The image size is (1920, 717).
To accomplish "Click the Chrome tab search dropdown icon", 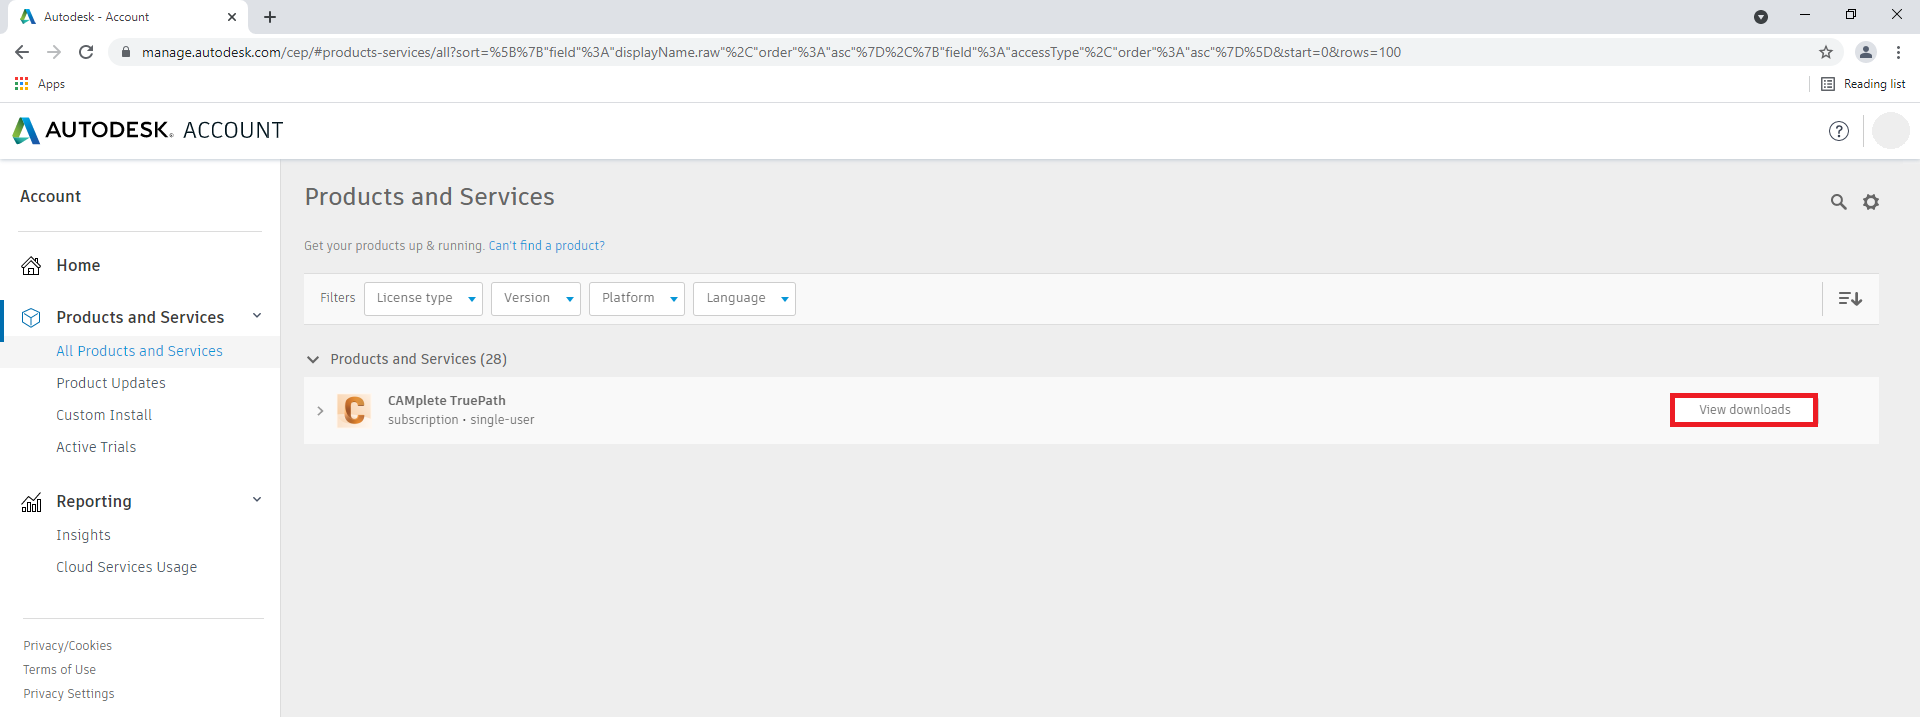I will (x=1761, y=17).
